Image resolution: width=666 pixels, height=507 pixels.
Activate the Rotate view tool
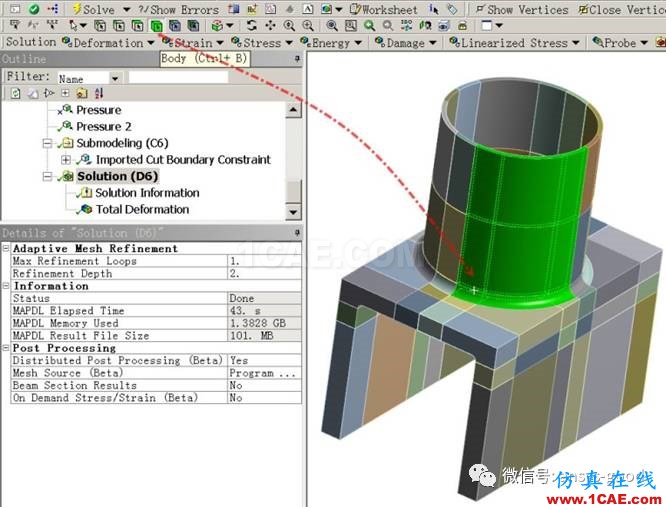click(x=251, y=25)
